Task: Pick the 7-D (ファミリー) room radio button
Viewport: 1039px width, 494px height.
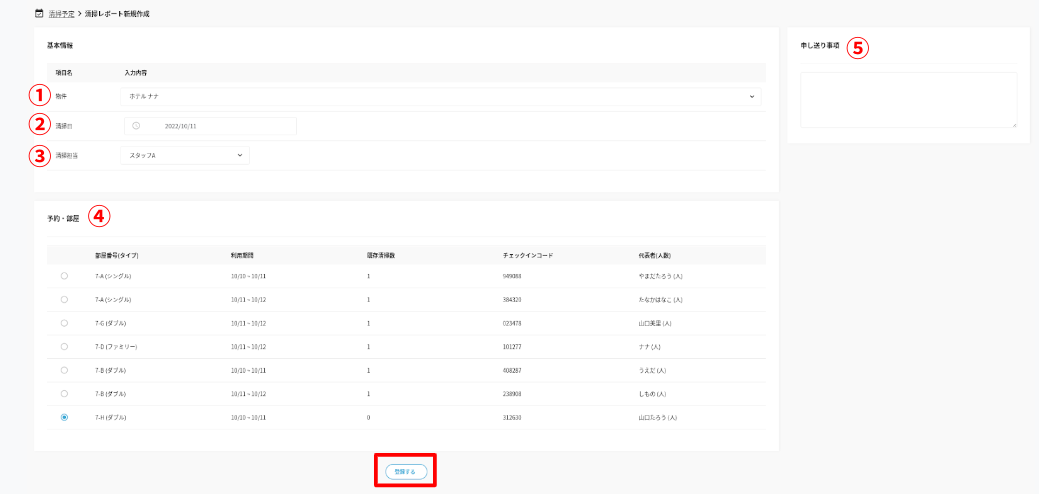Action: 64,346
